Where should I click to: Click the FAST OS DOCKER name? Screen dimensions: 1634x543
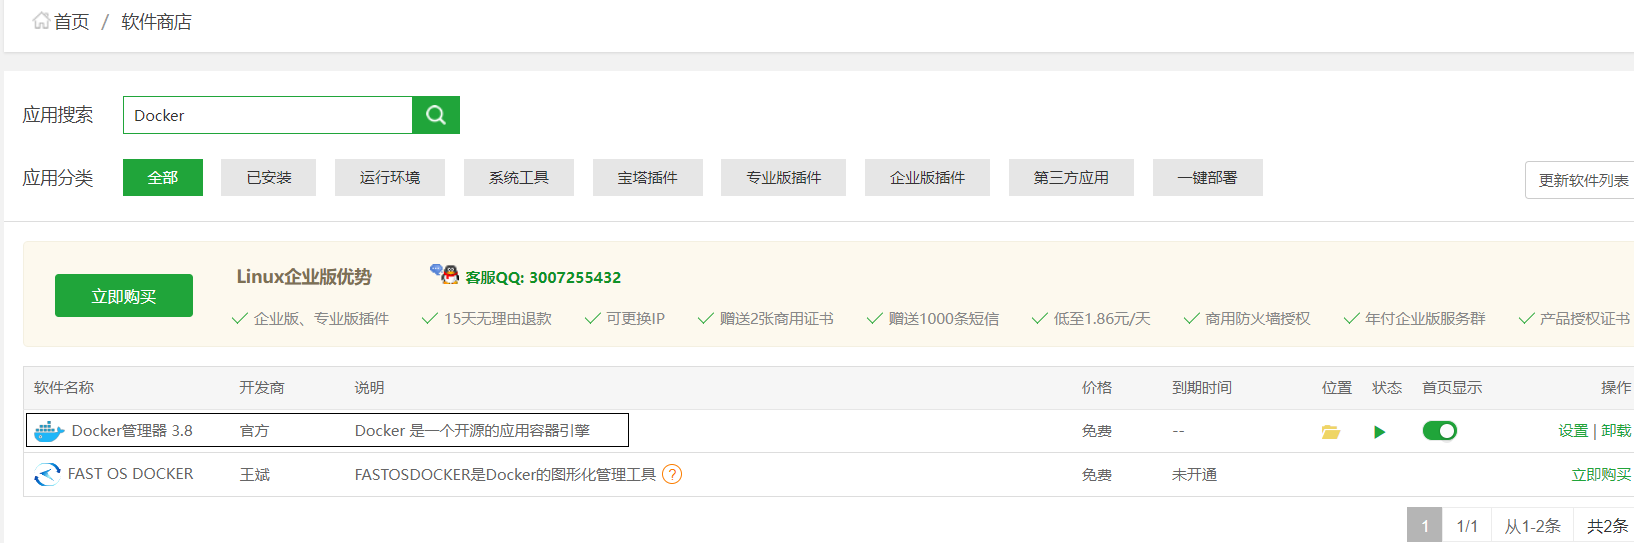click(x=131, y=474)
